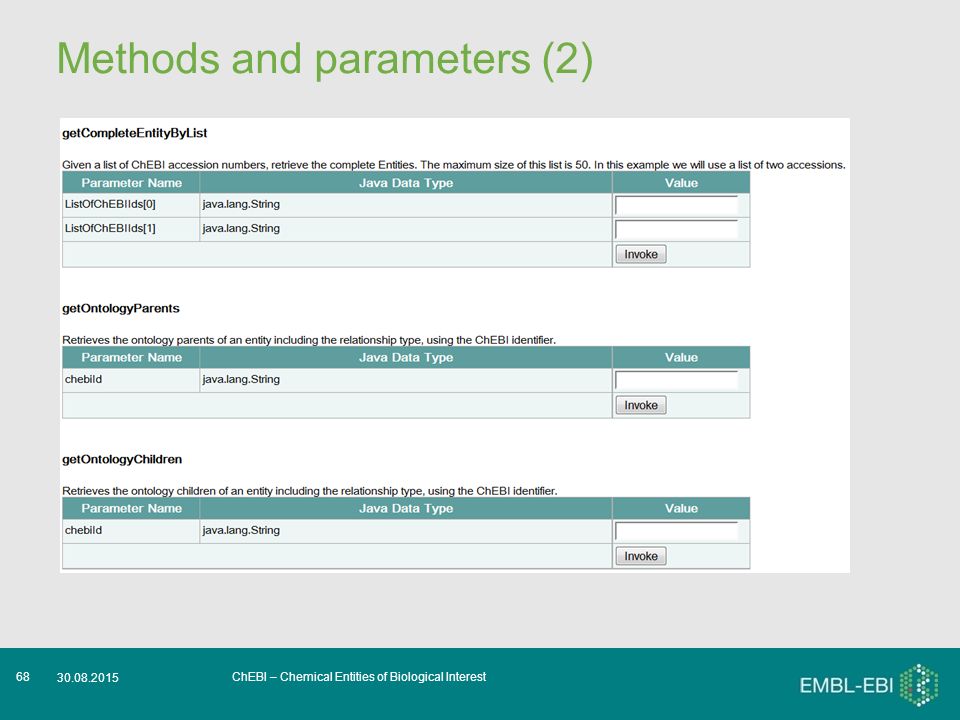This screenshot has height=720, width=960.
Task: Click Value header in getCompleteEntityByList table
Action: pos(681,182)
